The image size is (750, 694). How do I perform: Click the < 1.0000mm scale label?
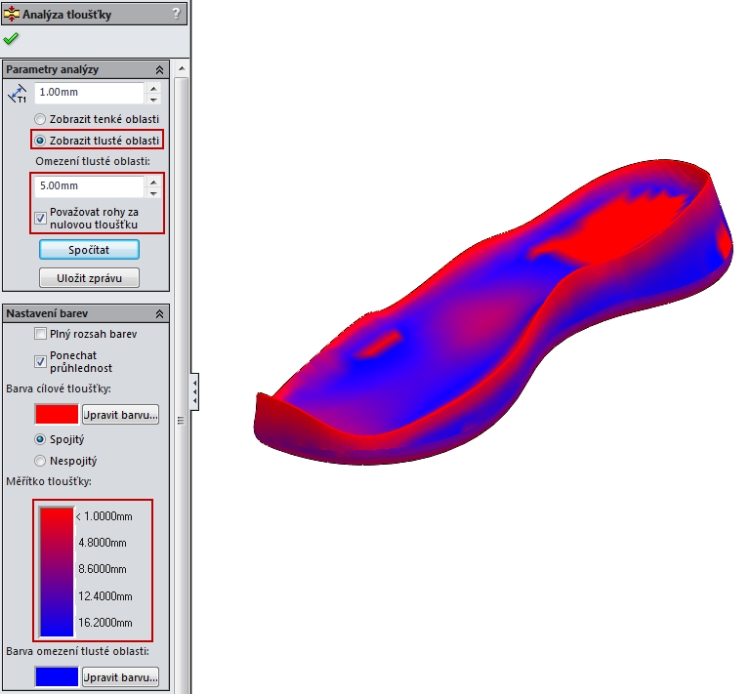pyautogui.click(x=104, y=517)
